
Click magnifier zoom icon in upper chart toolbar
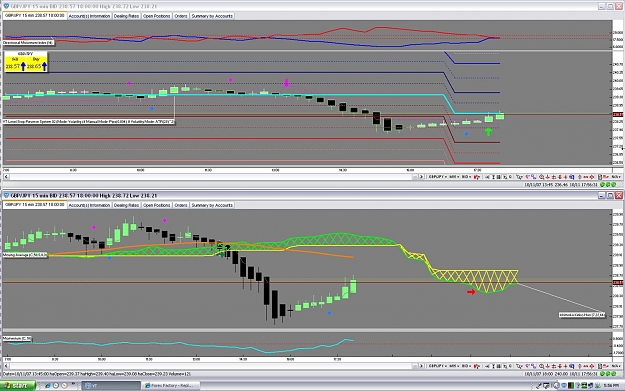[x=541, y=177]
